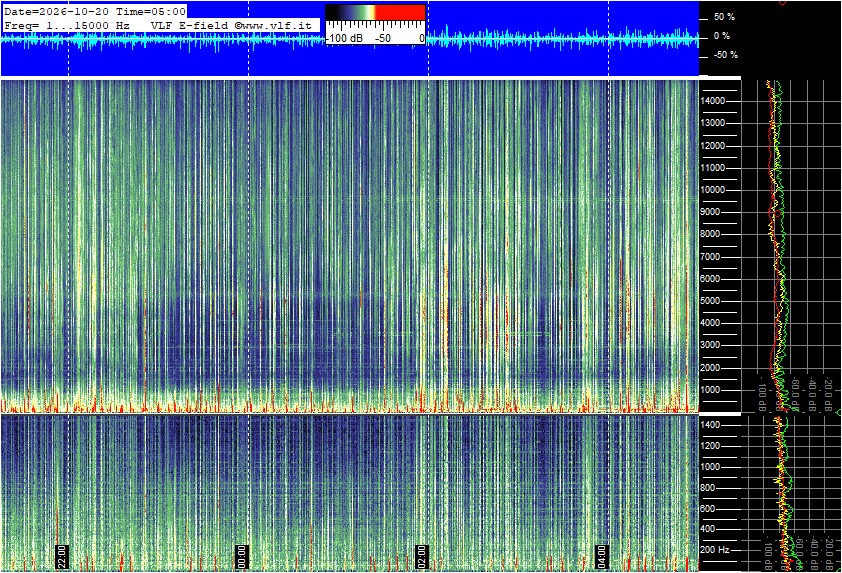Click the cyan waveform trace in top panel
The image size is (842, 573).
click(349, 39)
